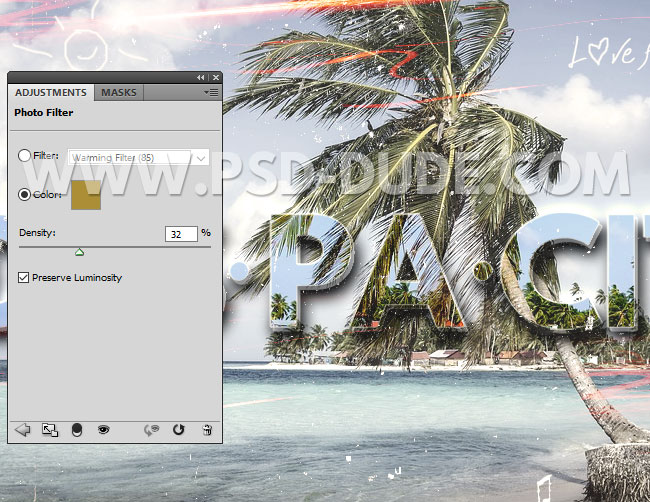Open the Warming Filter (85) dropdown
Screen dimensions: 650x502
point(138,158)
